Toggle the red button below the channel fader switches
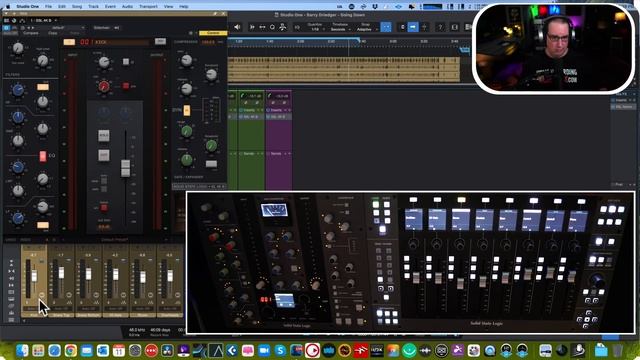The width and height of the screenshot is (640, 360). (x=104, y=207)
